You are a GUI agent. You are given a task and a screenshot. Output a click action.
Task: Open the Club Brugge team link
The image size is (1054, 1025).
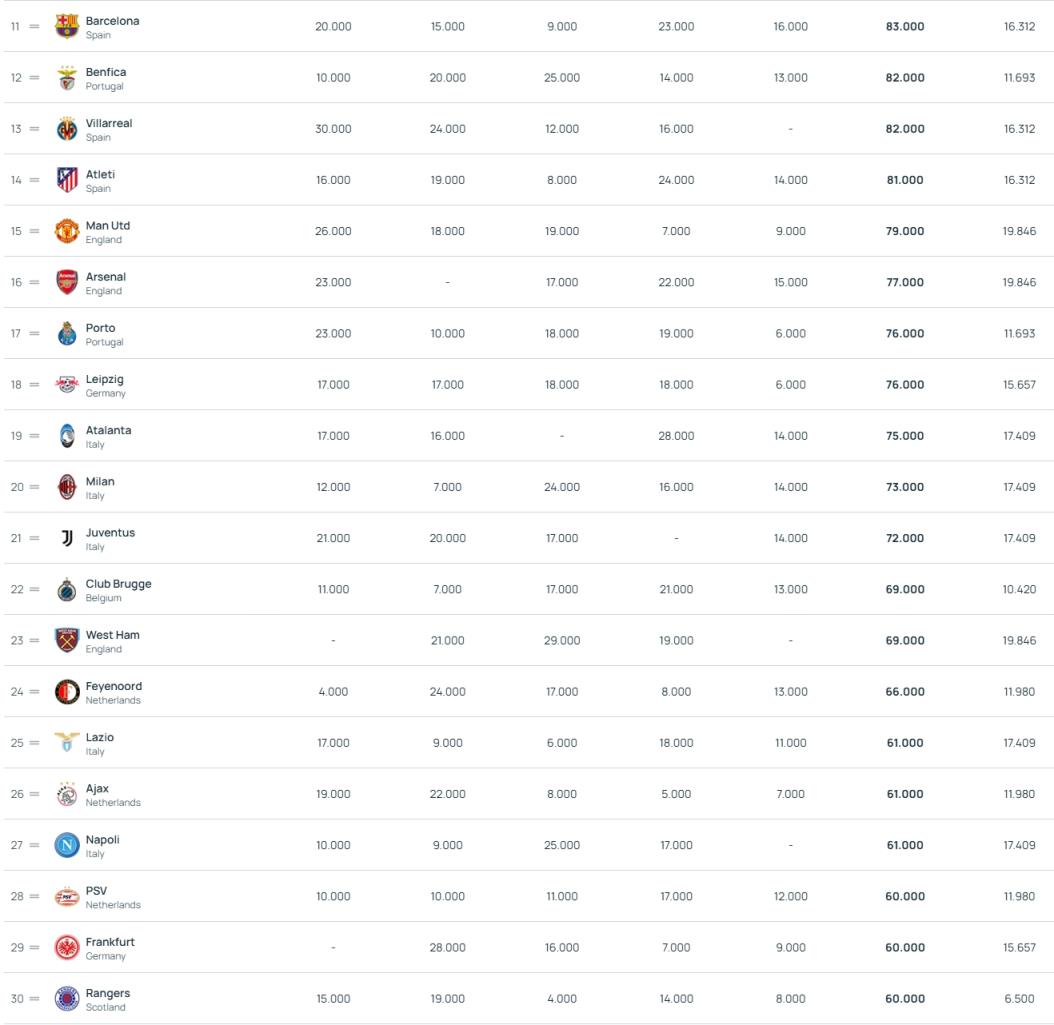(118, 583)
